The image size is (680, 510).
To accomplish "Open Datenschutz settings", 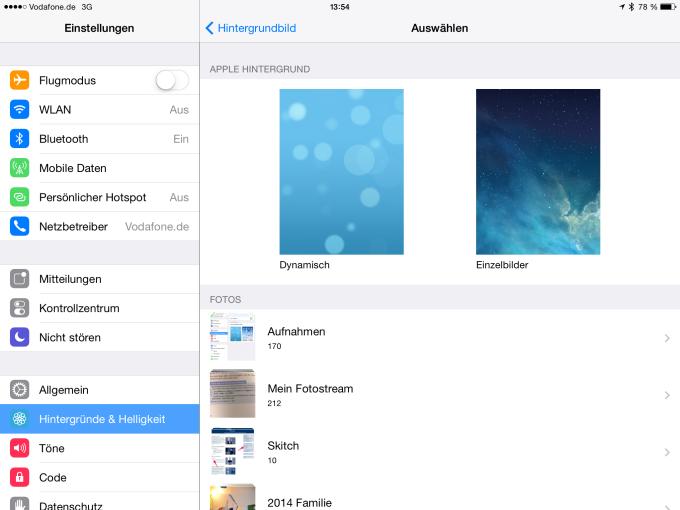I will [x=100, y=501].
